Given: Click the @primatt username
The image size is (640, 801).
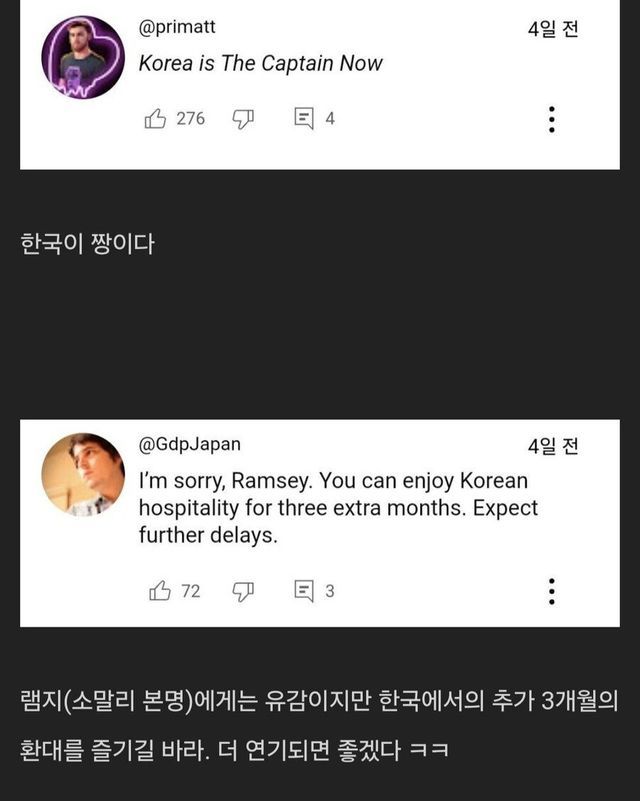Looking at the screenshot, I should (177, 27).
